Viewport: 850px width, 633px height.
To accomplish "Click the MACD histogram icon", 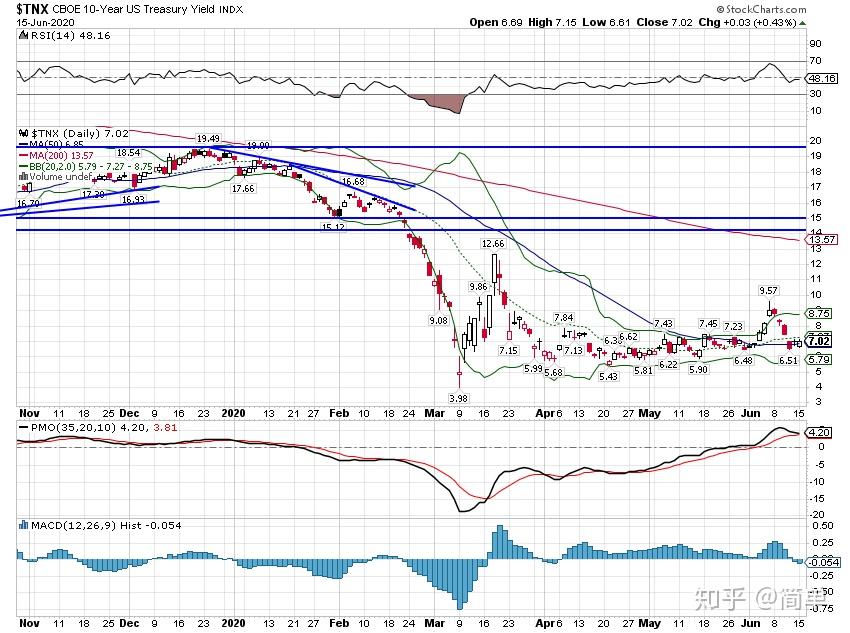I will [x=23, y=525].
